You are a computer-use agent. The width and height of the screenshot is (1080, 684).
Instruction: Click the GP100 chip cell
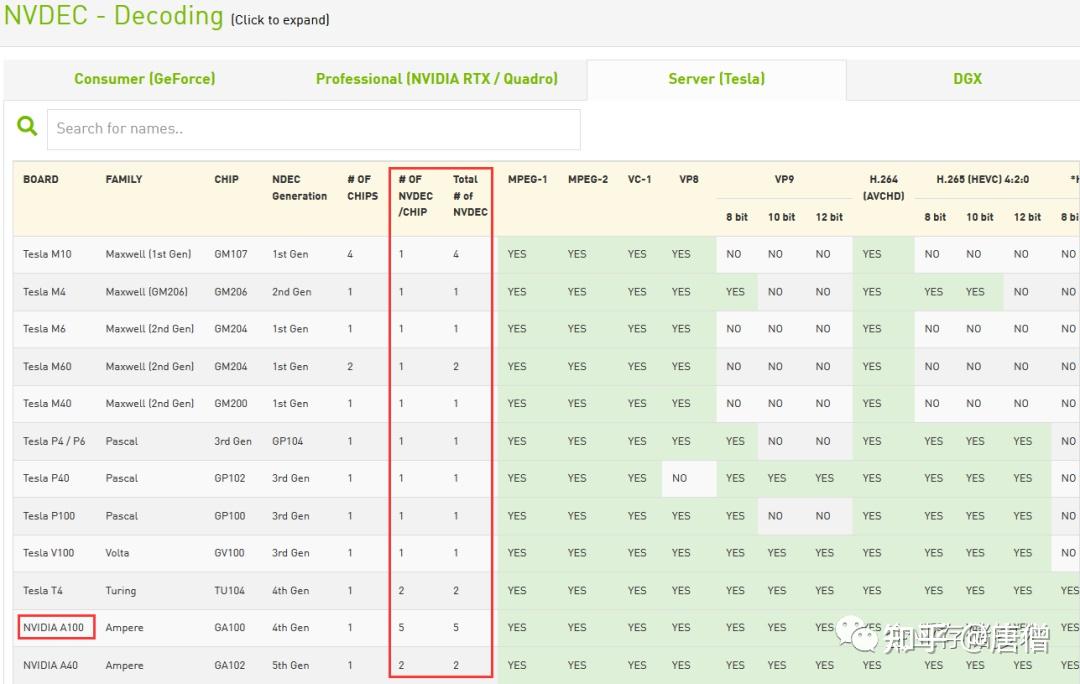pos(229,516)
